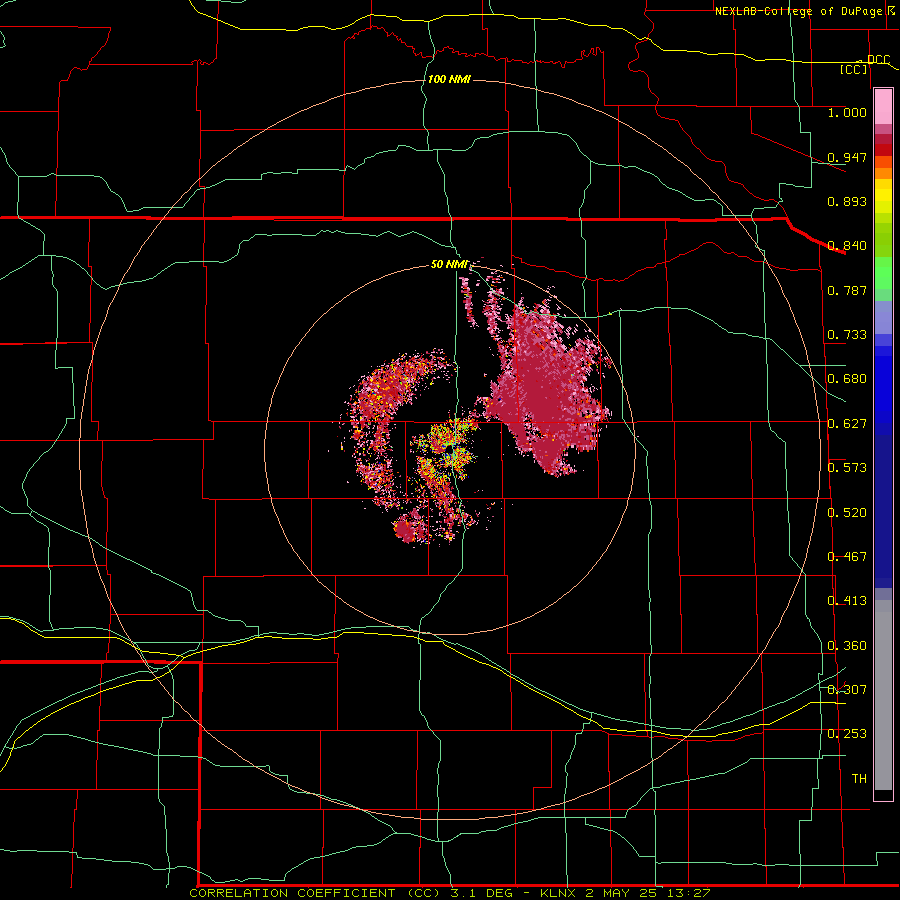900x900 pixels.
Task: Click the 0.733 scale value
Action: 847,335
